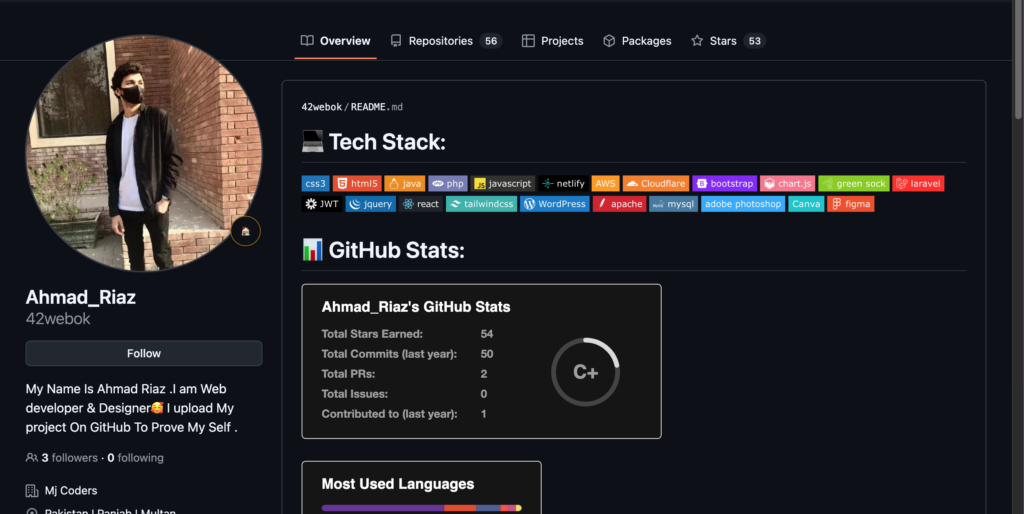Screen dimensions: 1024x514
Task: Open the Overview tab
Action: (336, 41)
